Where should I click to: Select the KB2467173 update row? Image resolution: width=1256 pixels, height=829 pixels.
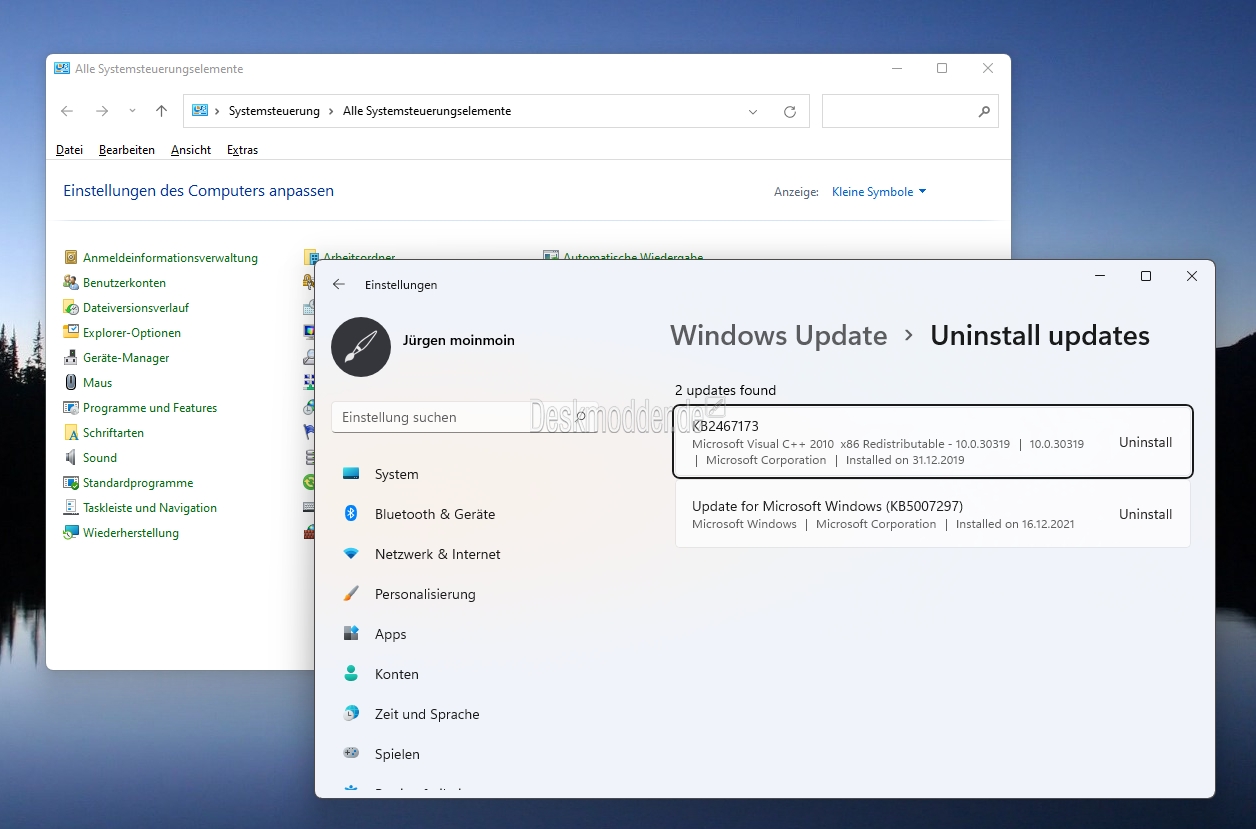(x=933, y=442)
